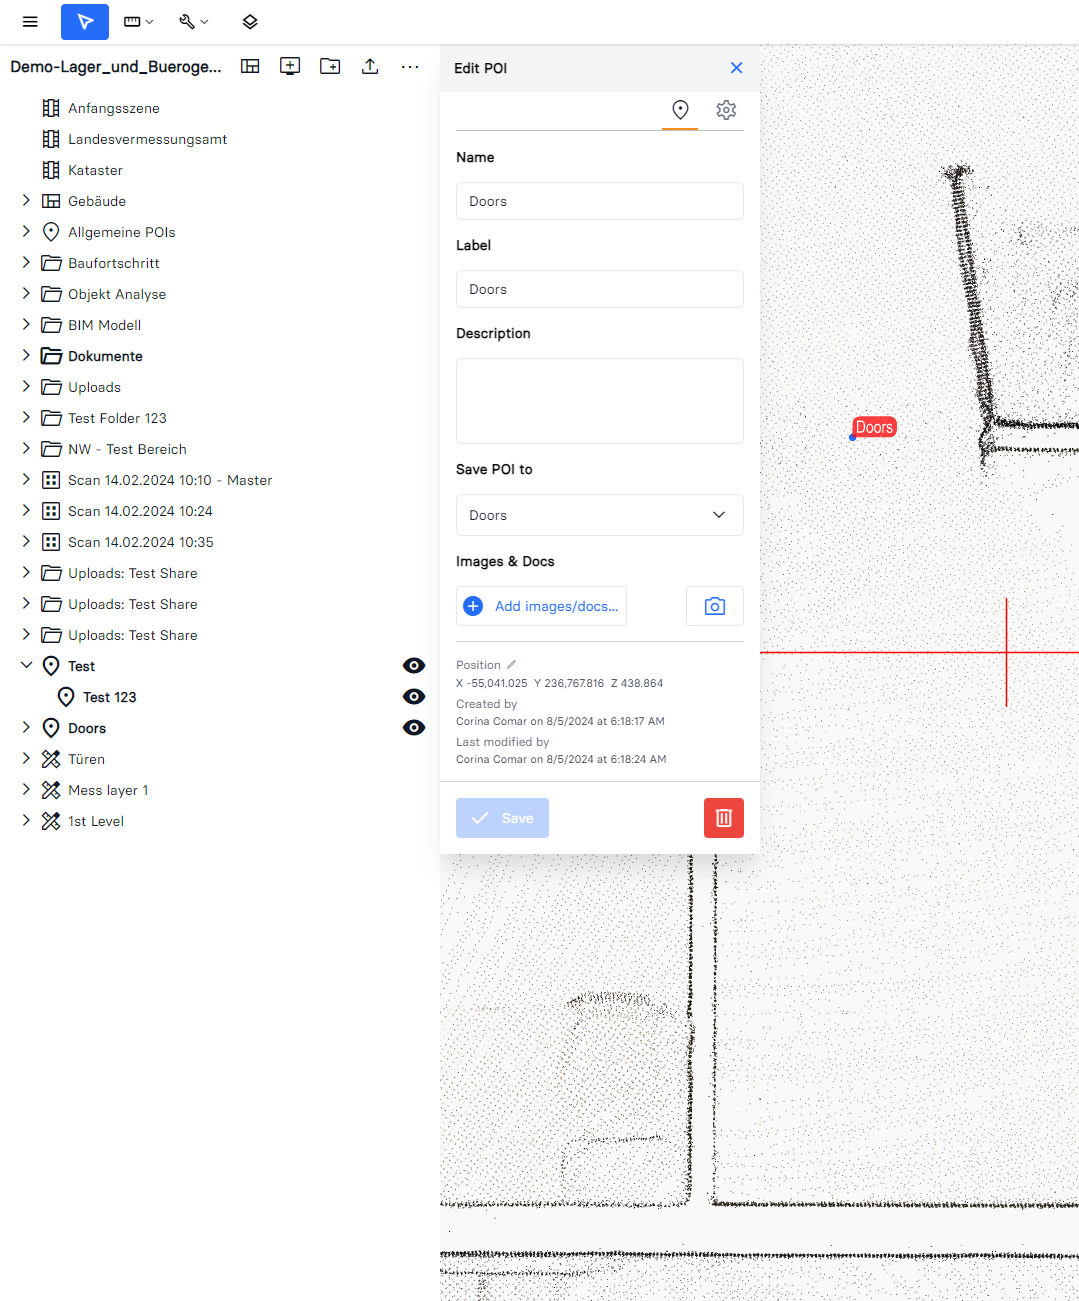
Task: Take a screenshot with camera icon
Action: click(x=714, y=606)
